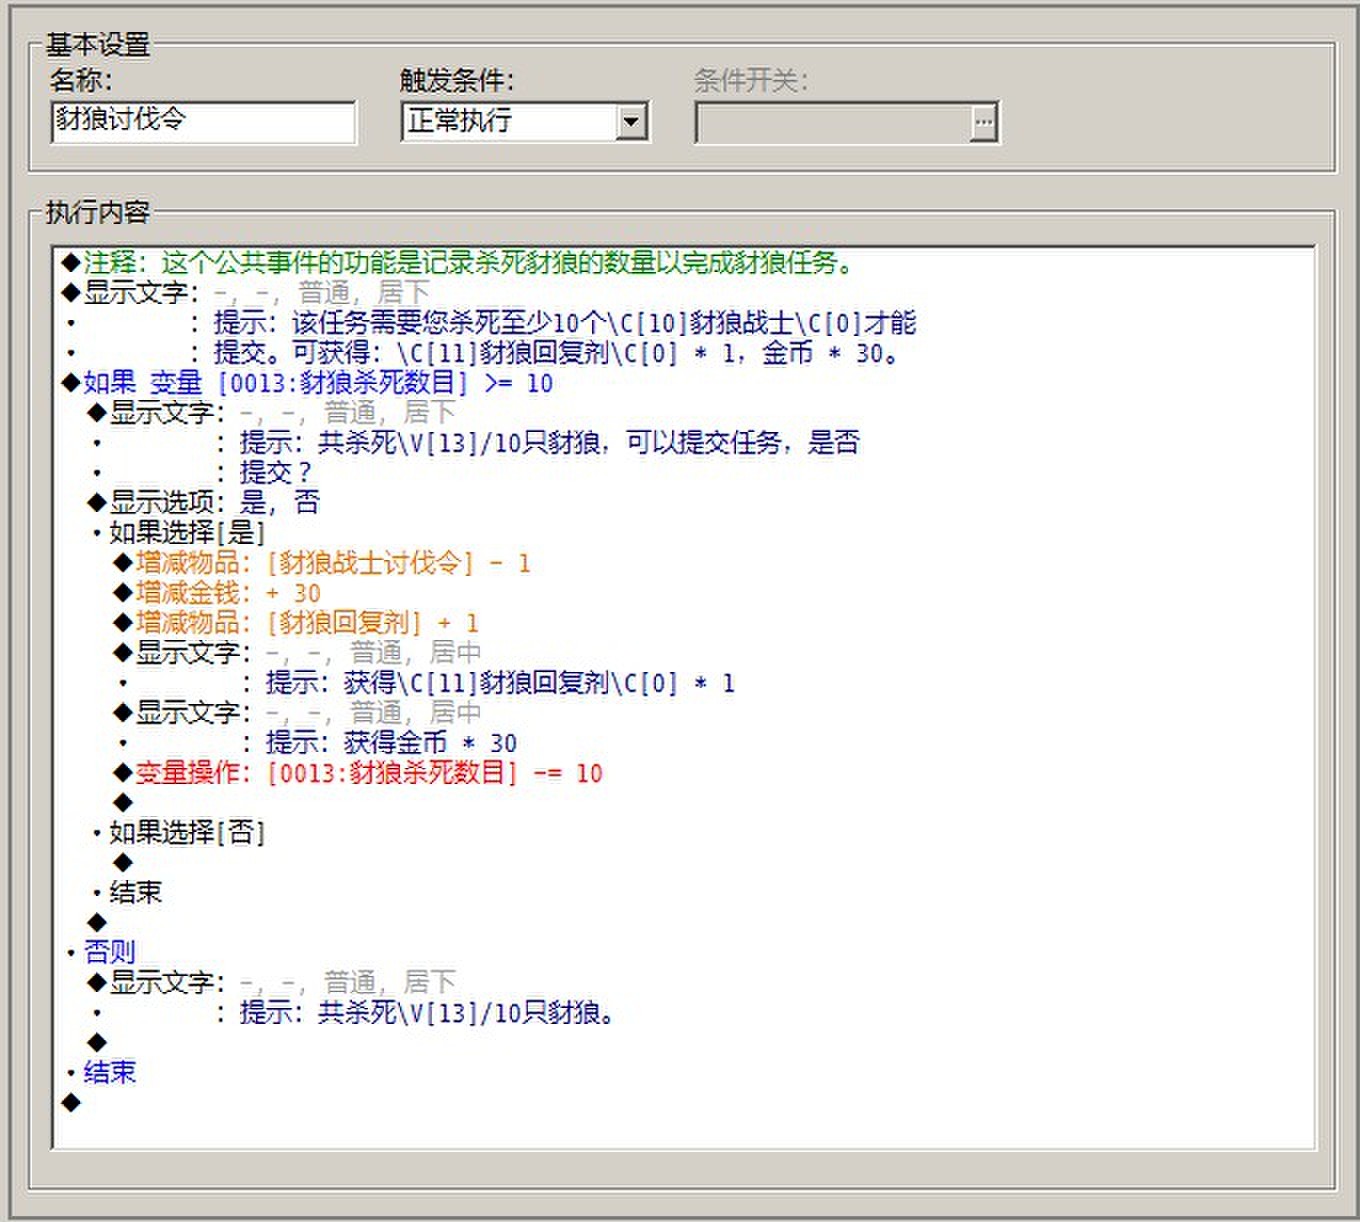Select 增减物品 [豺狼战士讨伐令] - 1 command
Screen dimensions: 1360x1222
coord(322,563)
